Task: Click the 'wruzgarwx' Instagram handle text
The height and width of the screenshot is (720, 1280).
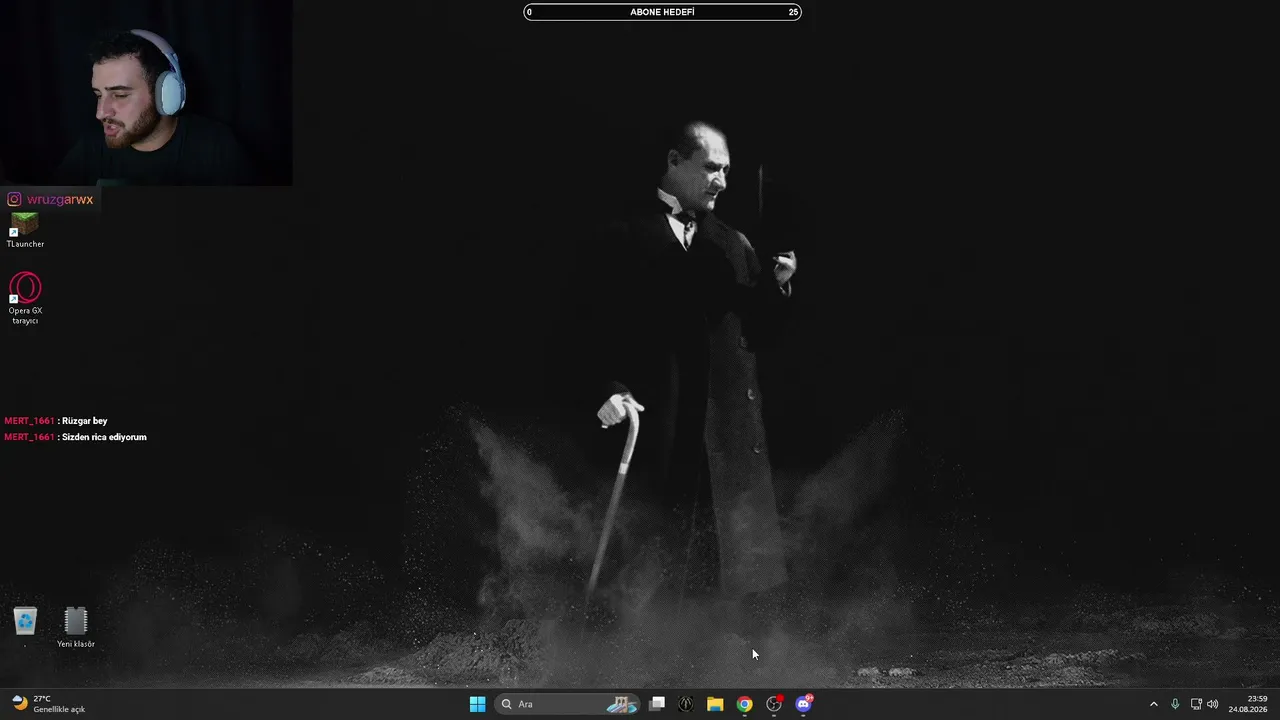Action: point(60,200)
